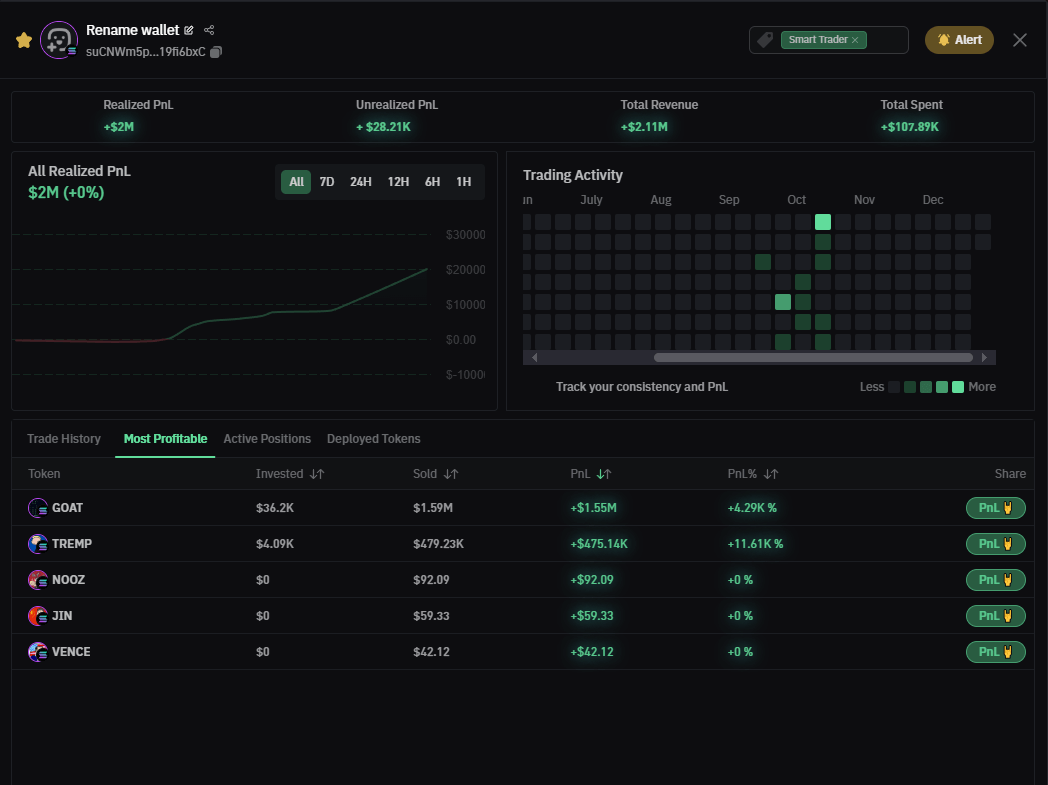Image resolution: width=1048 pixels, height=785 pixels.
Task: Open the Active Positions tab
Action: [267, 439]
